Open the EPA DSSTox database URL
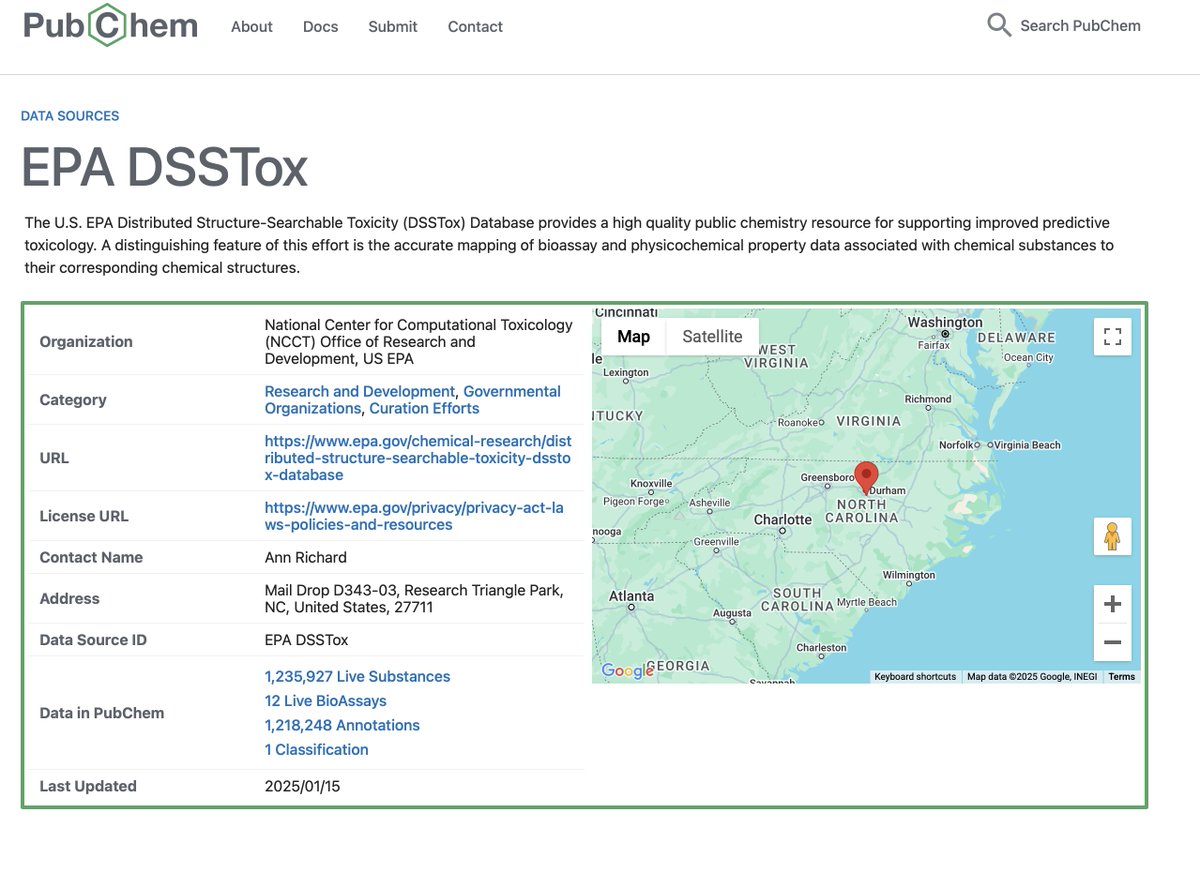Viewport: 1200px width, 873px height. pyautogui.click(x=418, y=458)
